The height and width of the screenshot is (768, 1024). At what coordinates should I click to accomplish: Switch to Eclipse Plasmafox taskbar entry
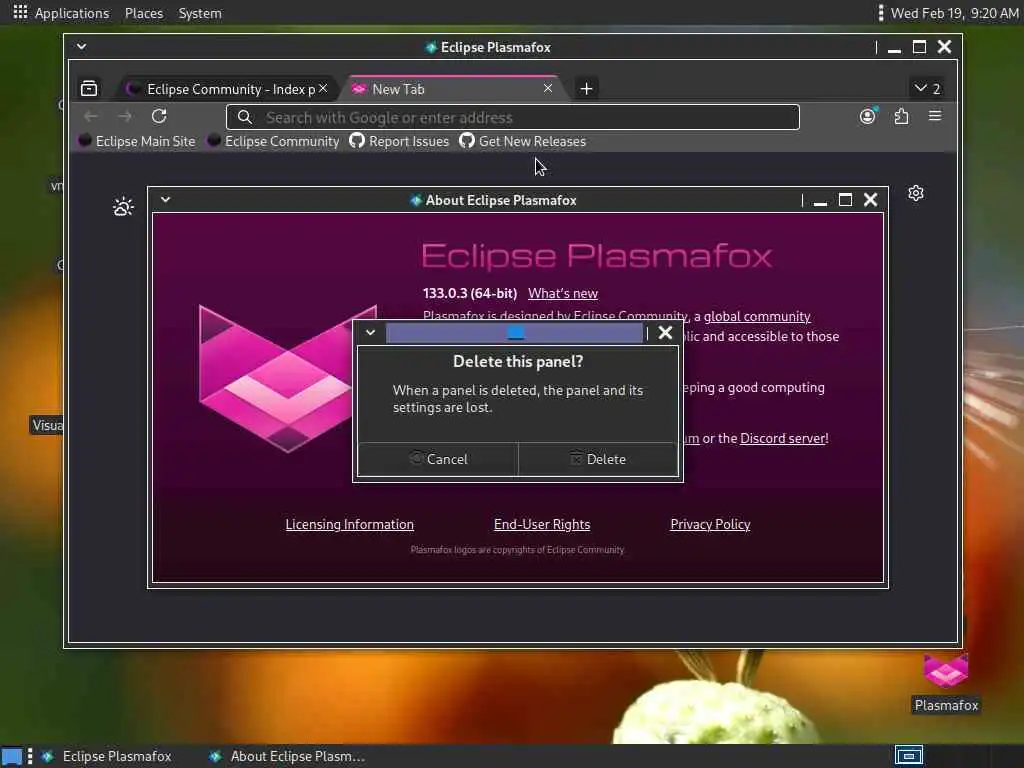[x=108, y=756]
